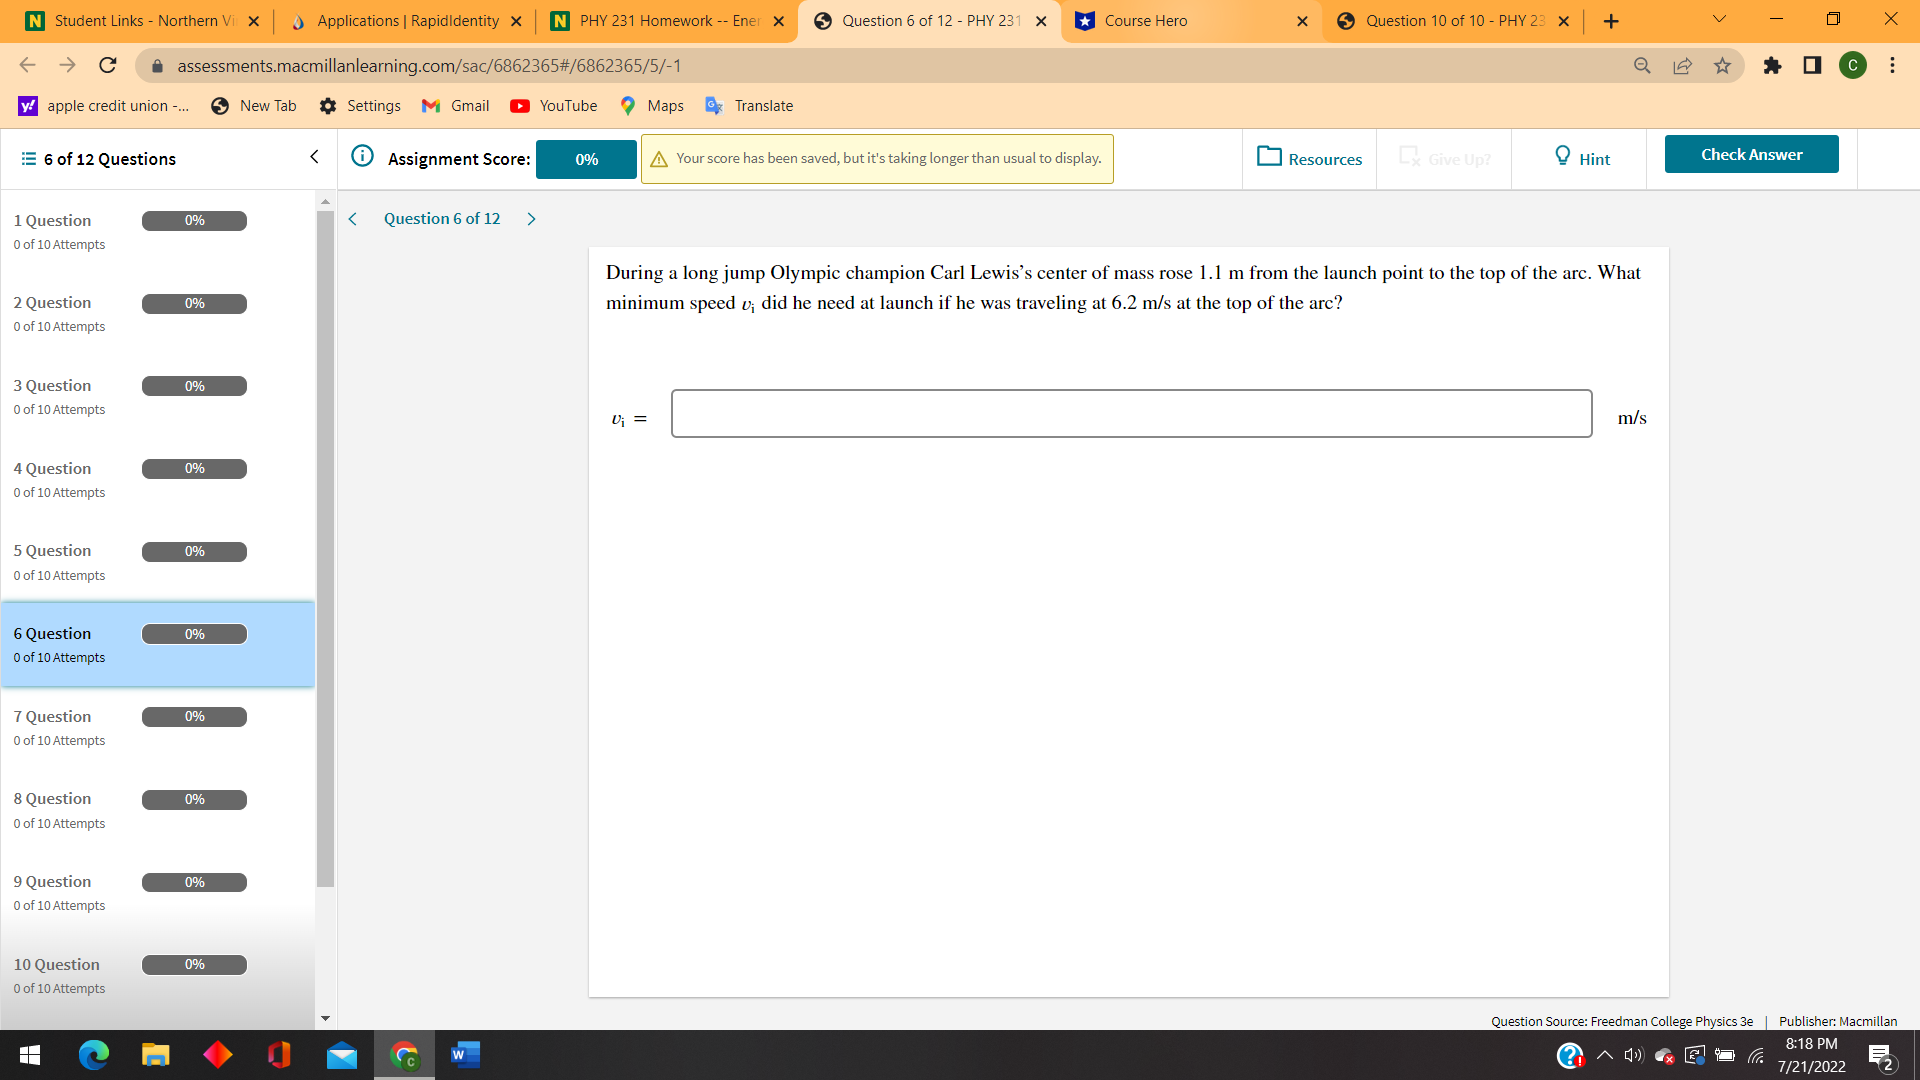This screenshot has height=1080, width=1920.
Task: Select Question 9 progress bar
Action: coord(194,882)
